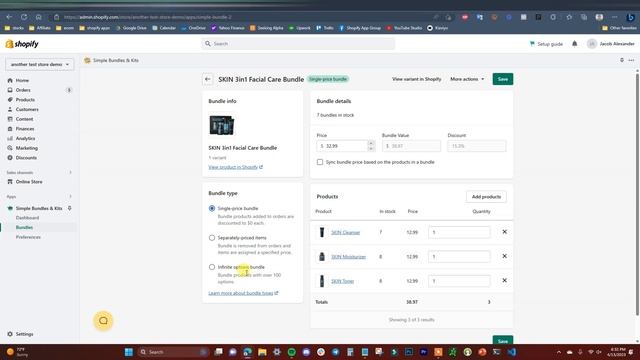This screenshot has height=360, width=640.
Task: Remove SKIN Cleanser from bundle
Action: pyautogui.click(x=504, y=232)
